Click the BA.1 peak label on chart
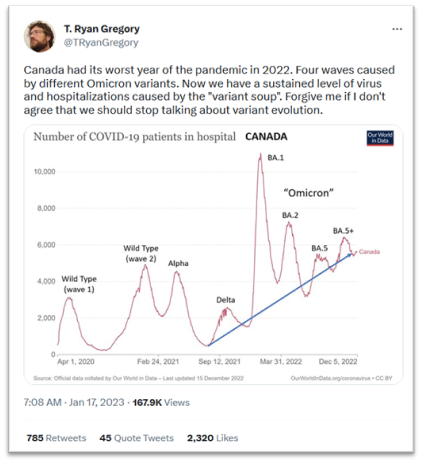 pos(276,158)
